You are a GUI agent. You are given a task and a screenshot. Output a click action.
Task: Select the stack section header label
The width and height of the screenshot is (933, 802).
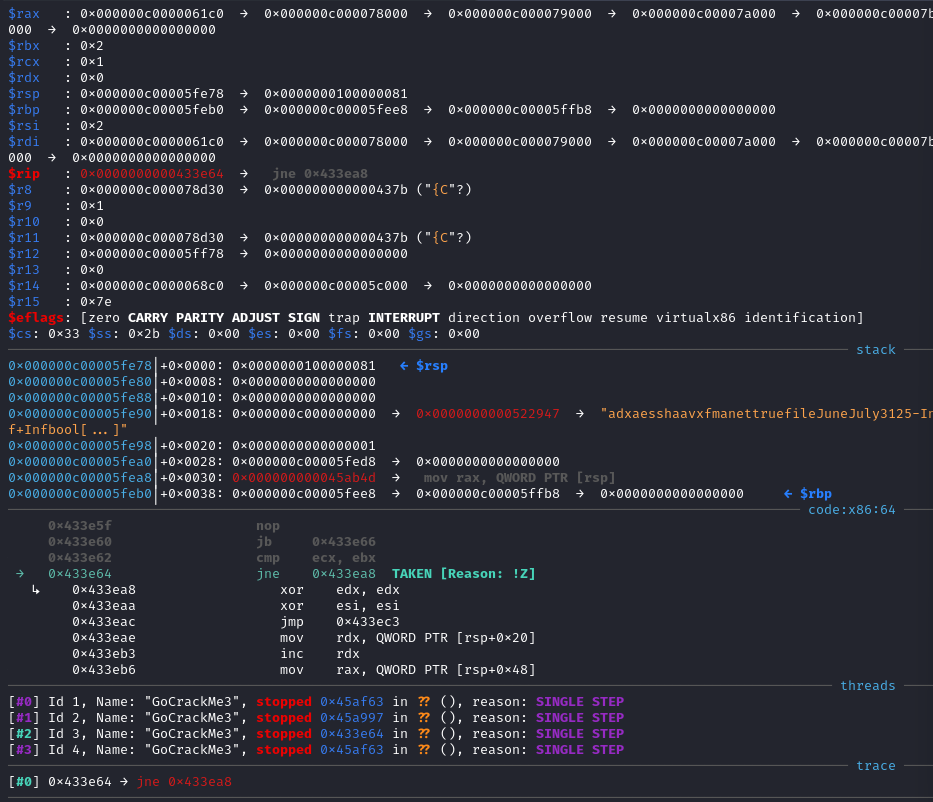[875, 350]
